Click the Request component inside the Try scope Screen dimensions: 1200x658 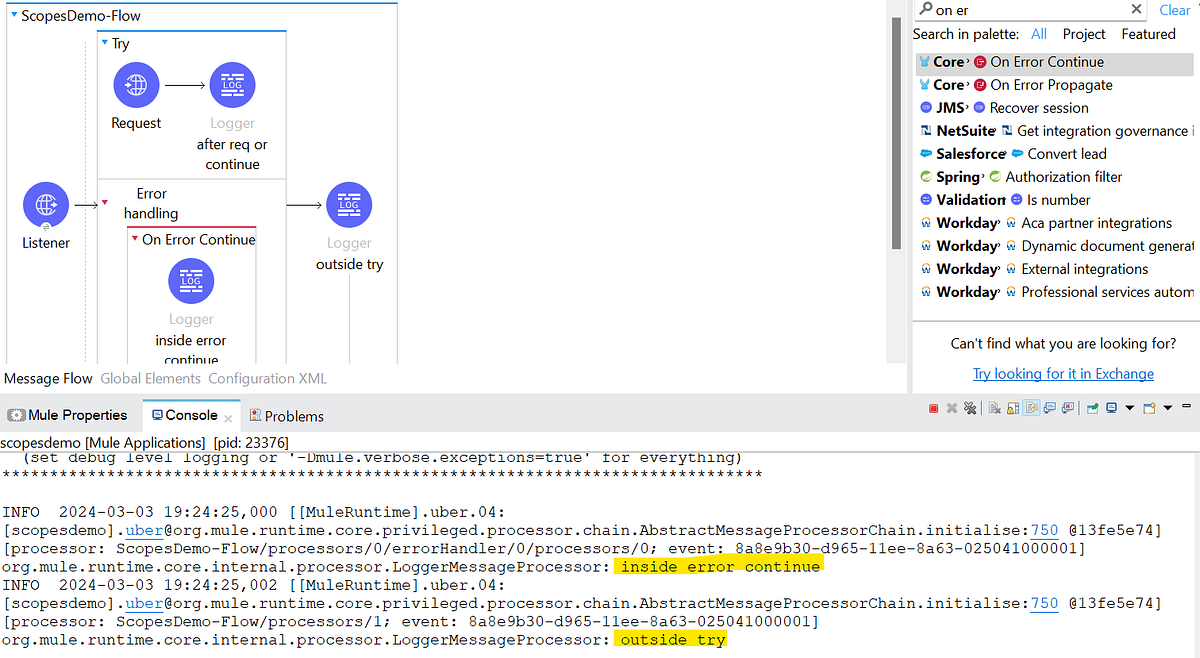136,85
